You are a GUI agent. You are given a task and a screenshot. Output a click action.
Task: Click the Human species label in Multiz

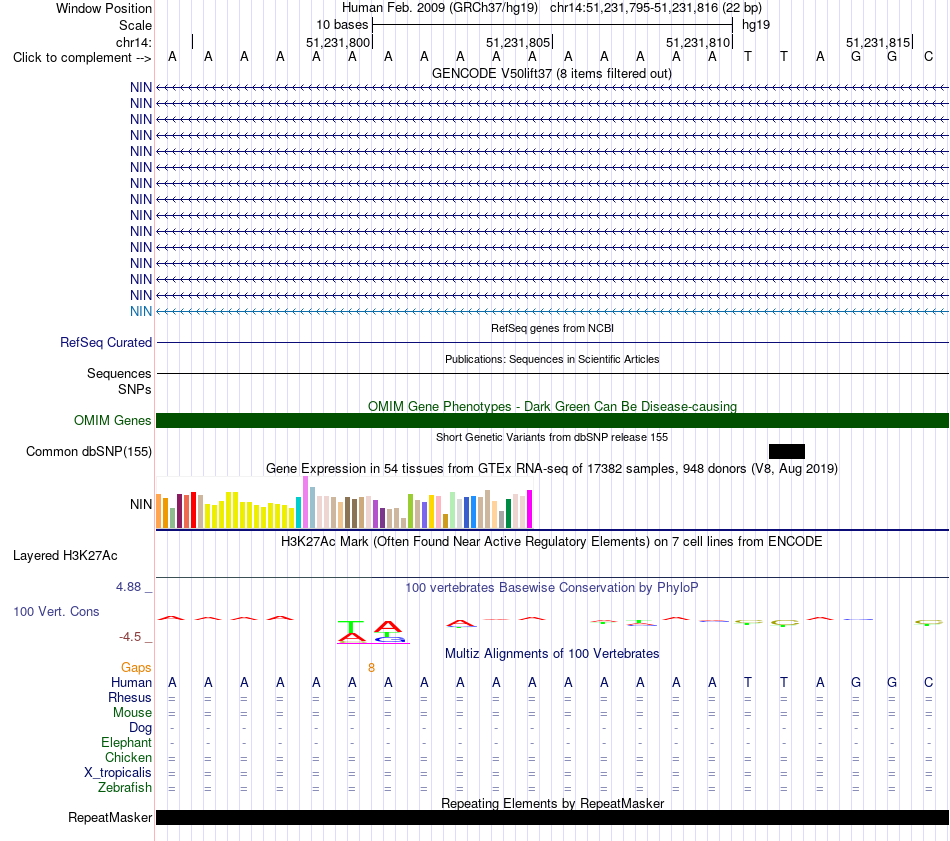tap(131, 682)
